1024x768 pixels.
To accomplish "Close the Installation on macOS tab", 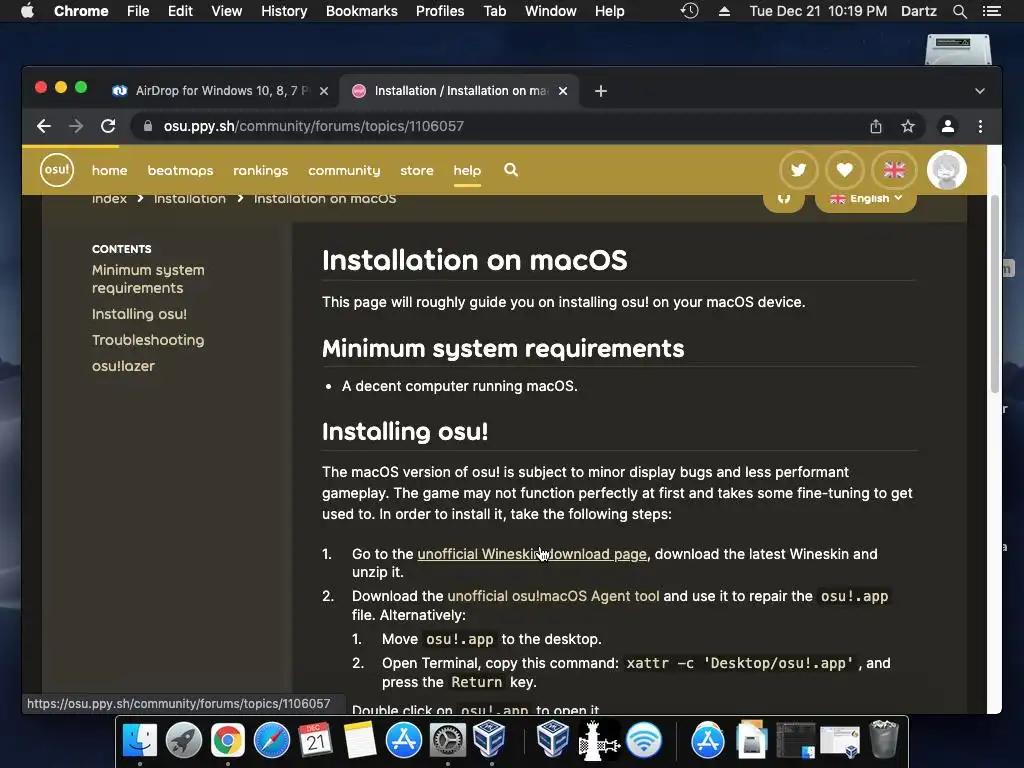I will click(563, 91).
